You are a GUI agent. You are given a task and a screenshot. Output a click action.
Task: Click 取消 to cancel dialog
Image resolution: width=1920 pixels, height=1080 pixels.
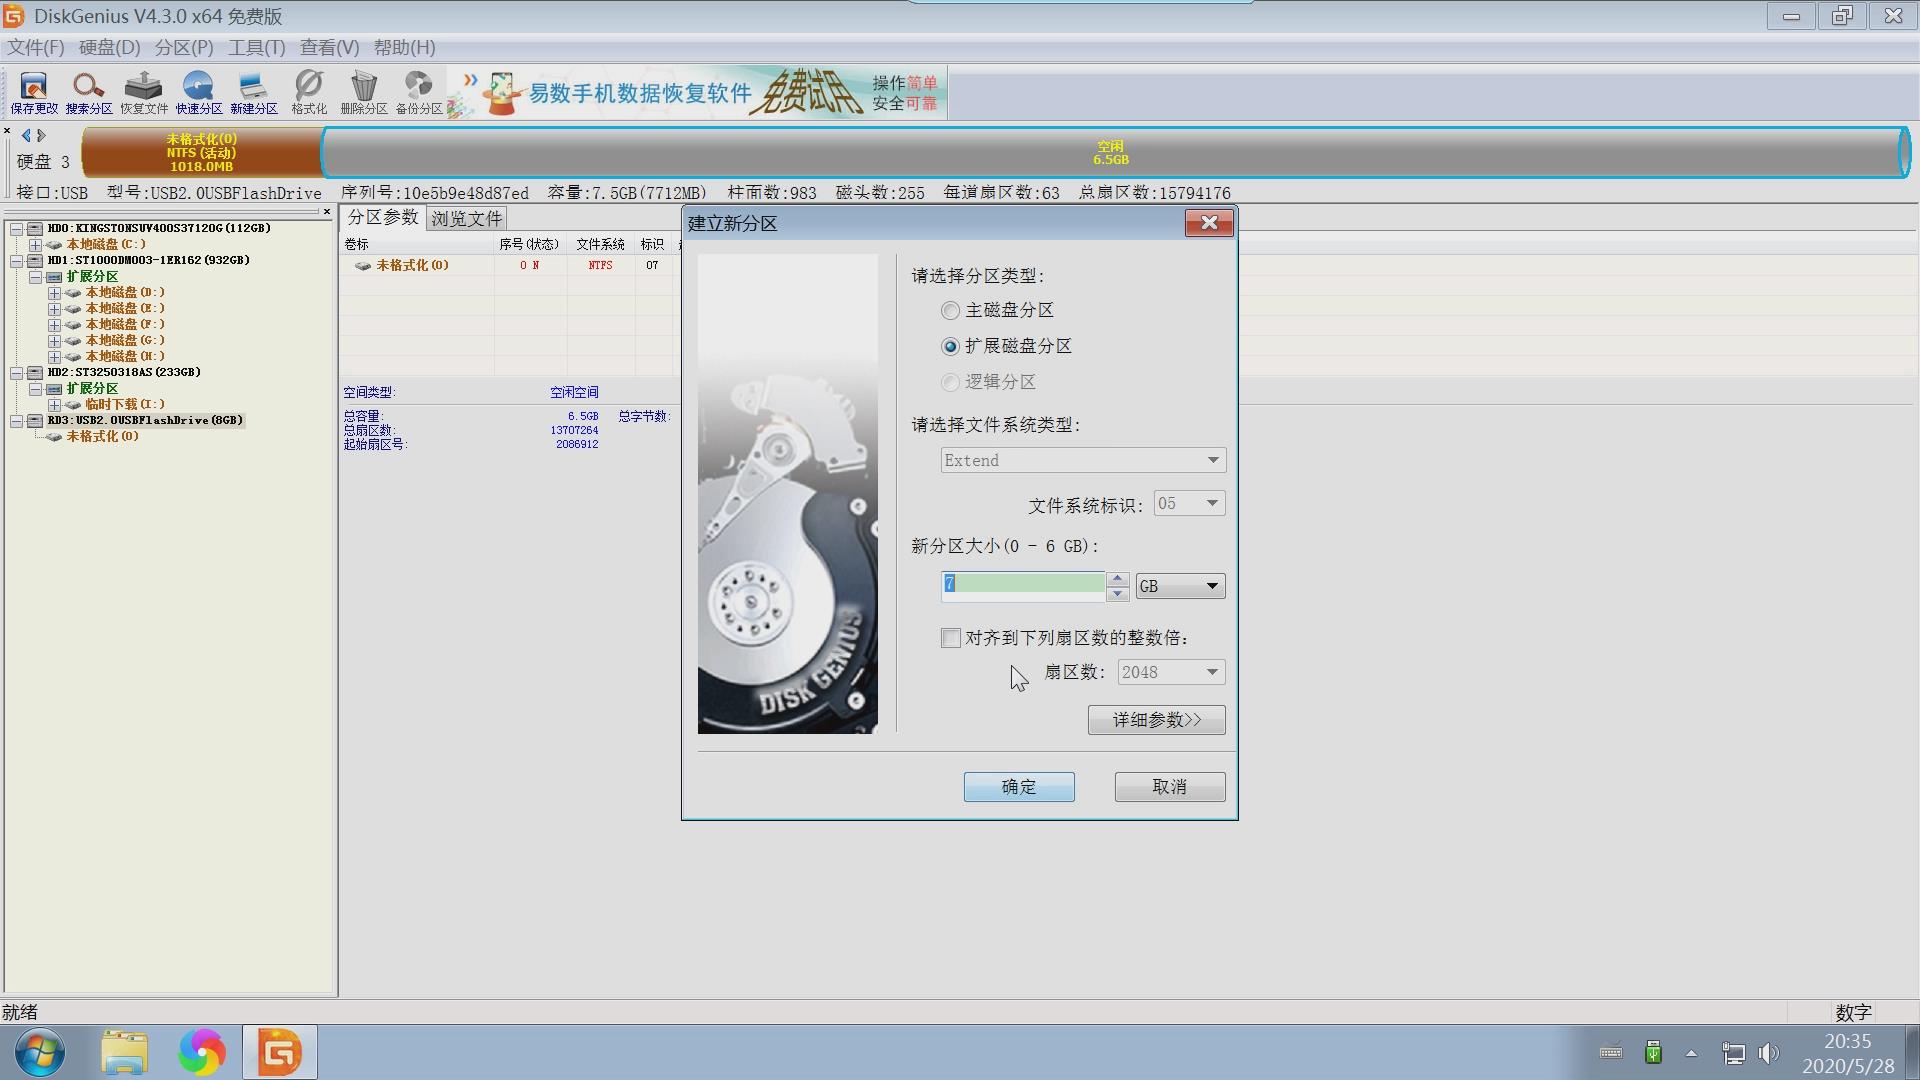pos(1170,787)
